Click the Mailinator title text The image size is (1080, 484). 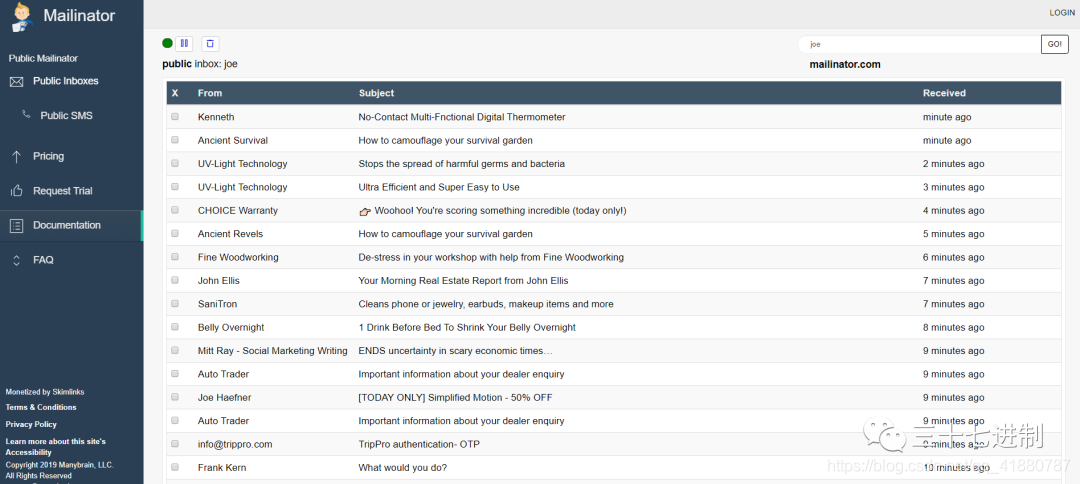79,15
